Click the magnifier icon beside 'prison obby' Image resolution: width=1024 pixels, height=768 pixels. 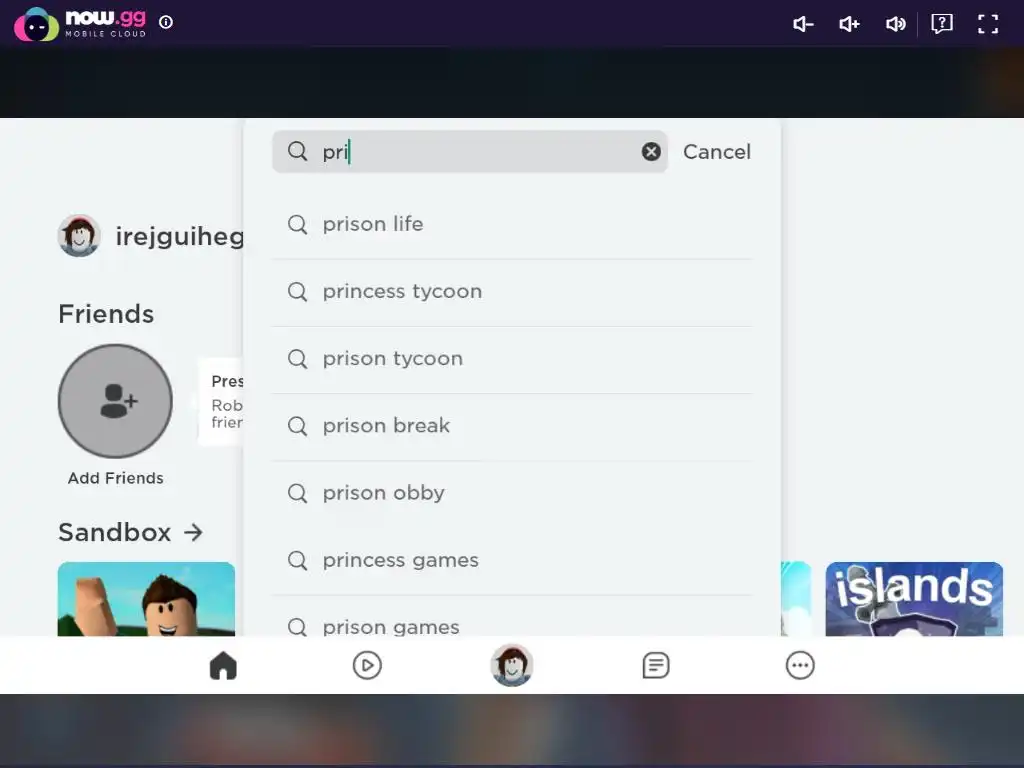coord(297,493)
